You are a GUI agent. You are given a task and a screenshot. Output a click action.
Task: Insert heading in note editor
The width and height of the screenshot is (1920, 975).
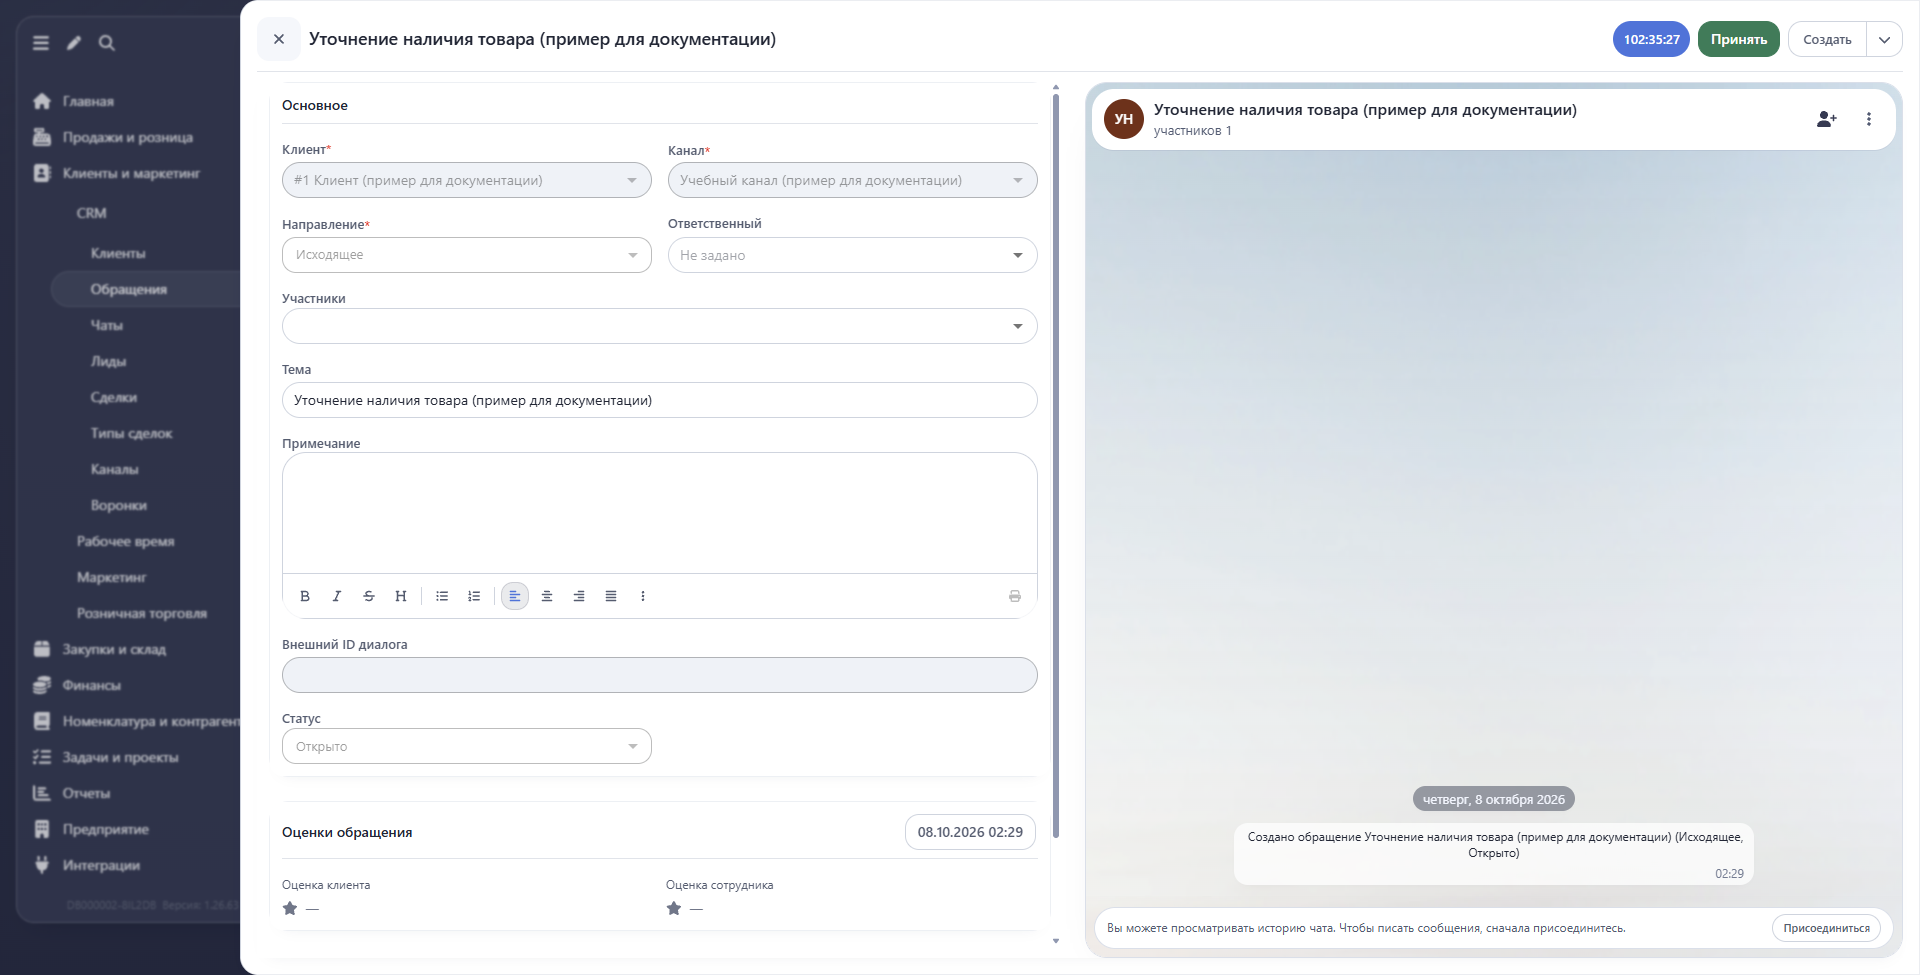tap(401, 596)
